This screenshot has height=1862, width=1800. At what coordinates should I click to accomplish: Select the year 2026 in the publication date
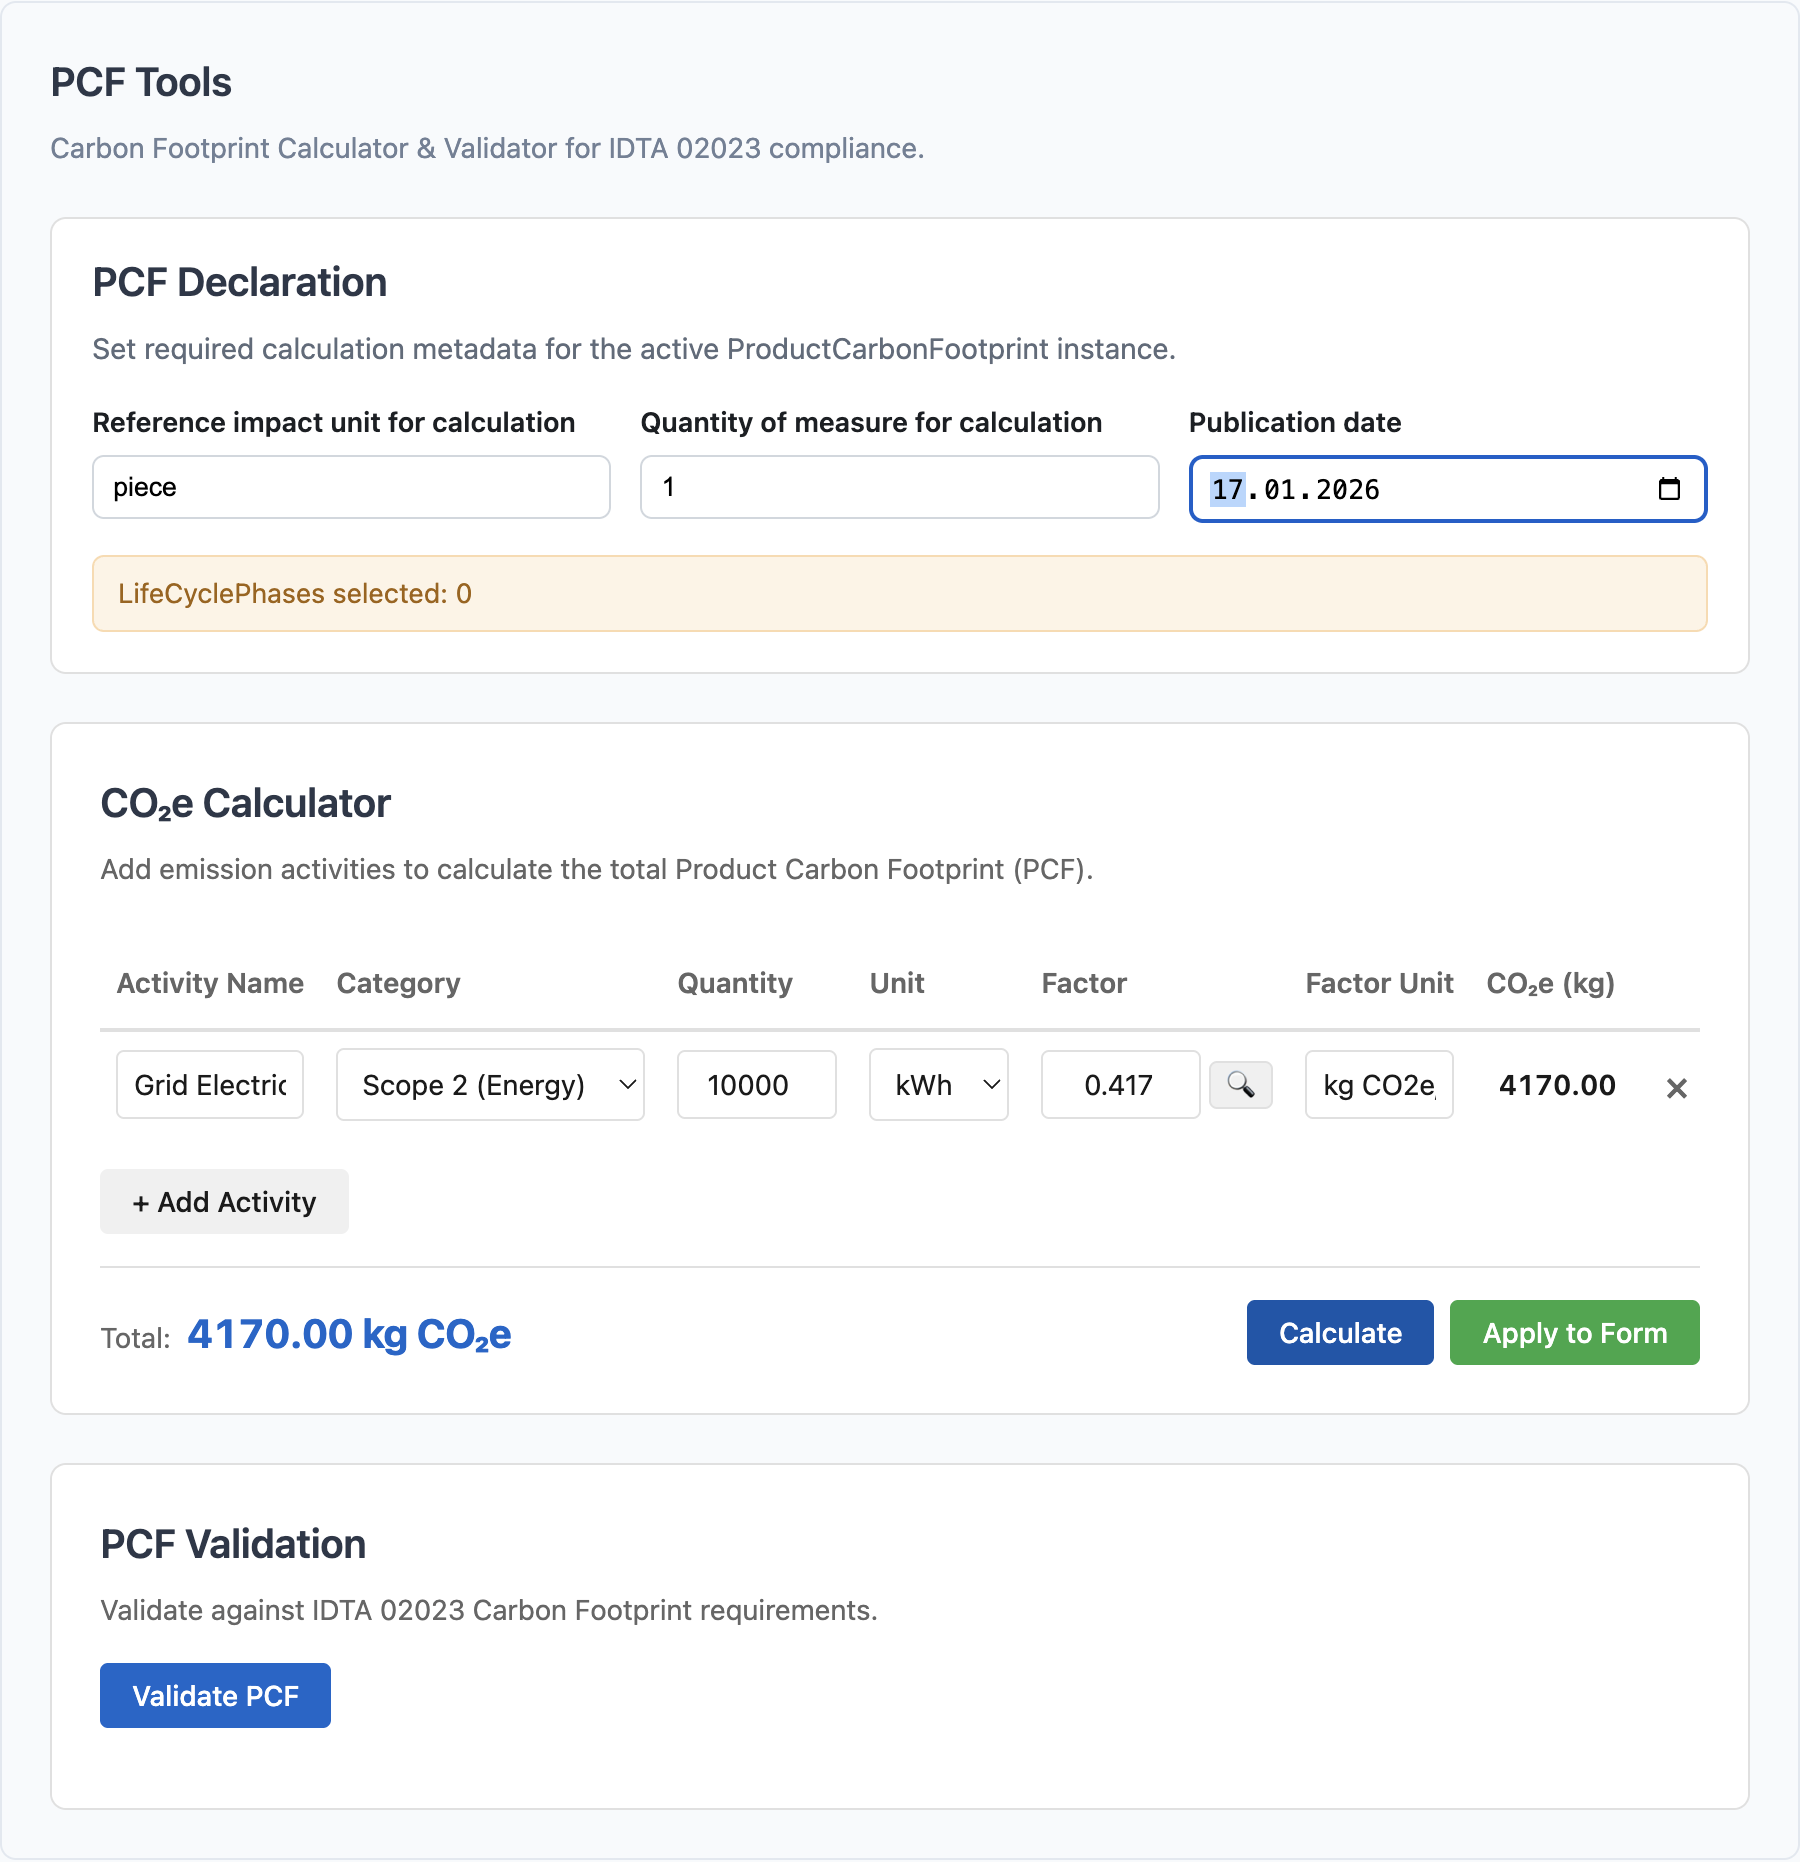(1347, 490)
